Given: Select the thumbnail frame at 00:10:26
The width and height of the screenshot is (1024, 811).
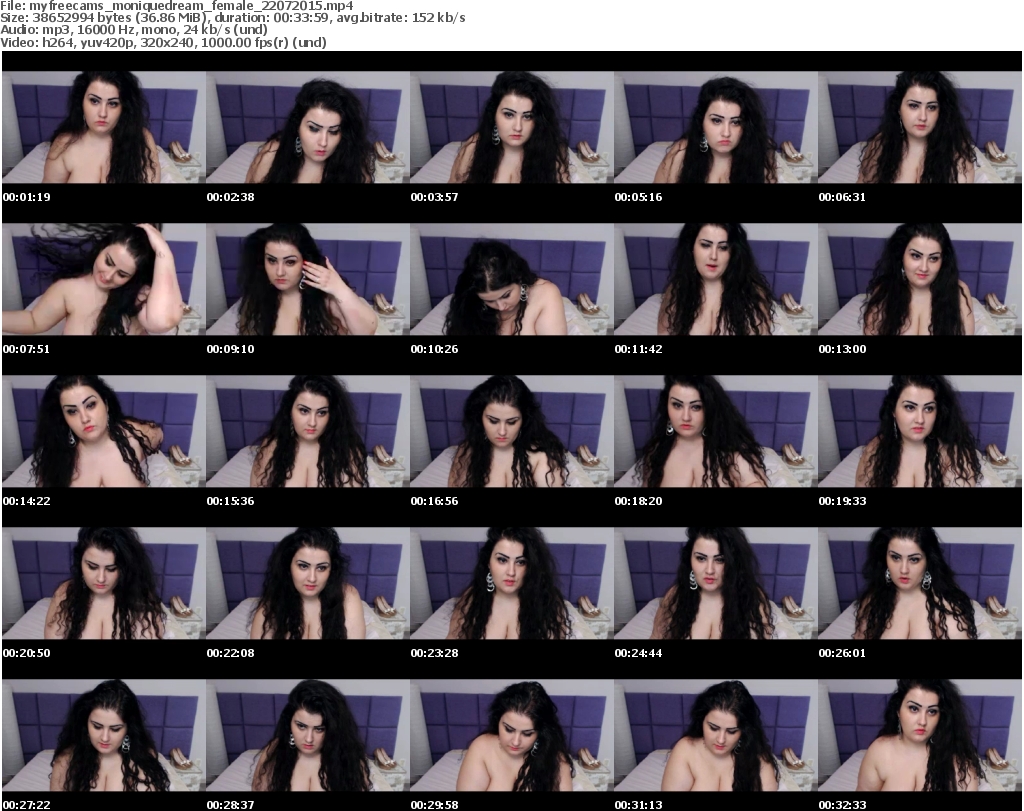Looking at the screenshot, I should click(512, 279).
